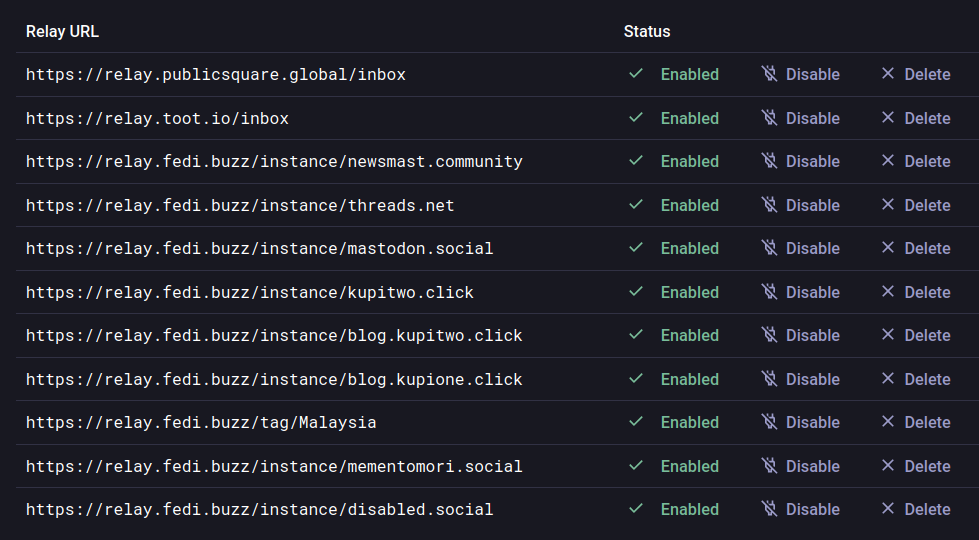Click X icon for blog.kupione.click relay

pyautogui.click(x=888, y=378)
